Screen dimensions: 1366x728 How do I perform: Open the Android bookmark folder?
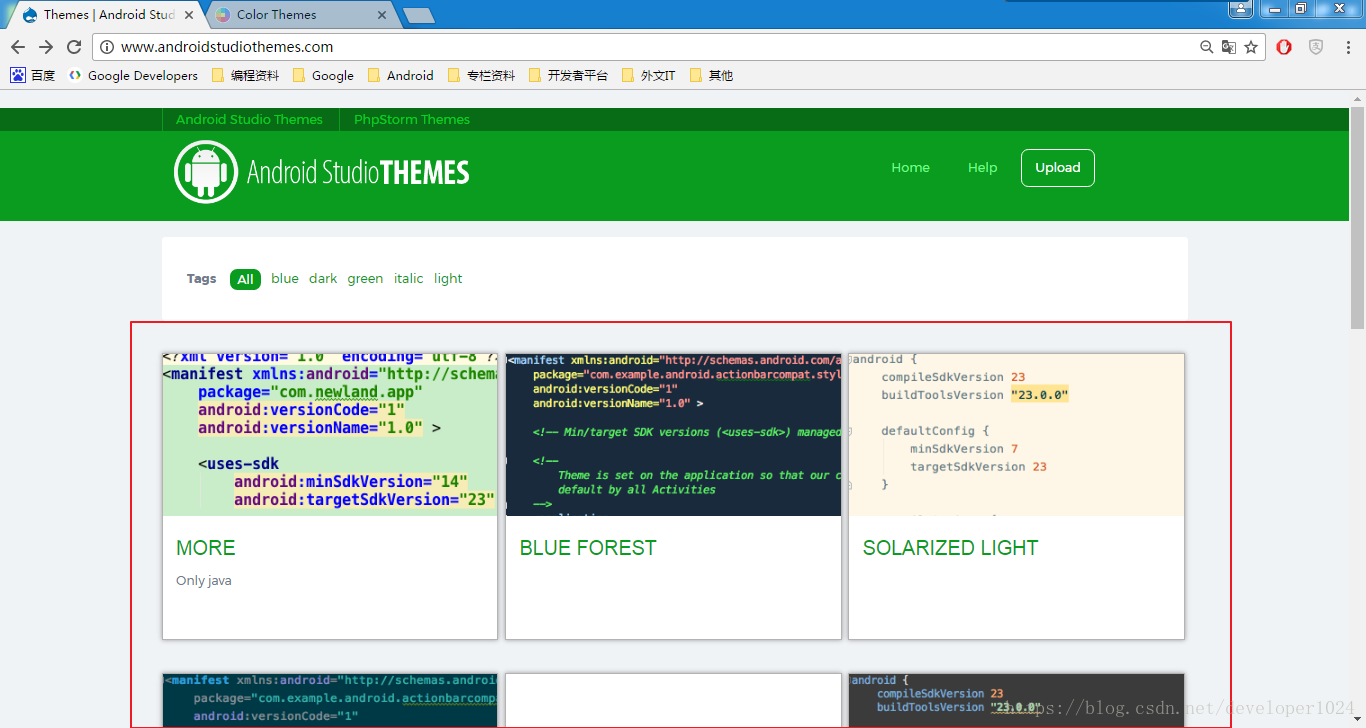click(400, 75)
